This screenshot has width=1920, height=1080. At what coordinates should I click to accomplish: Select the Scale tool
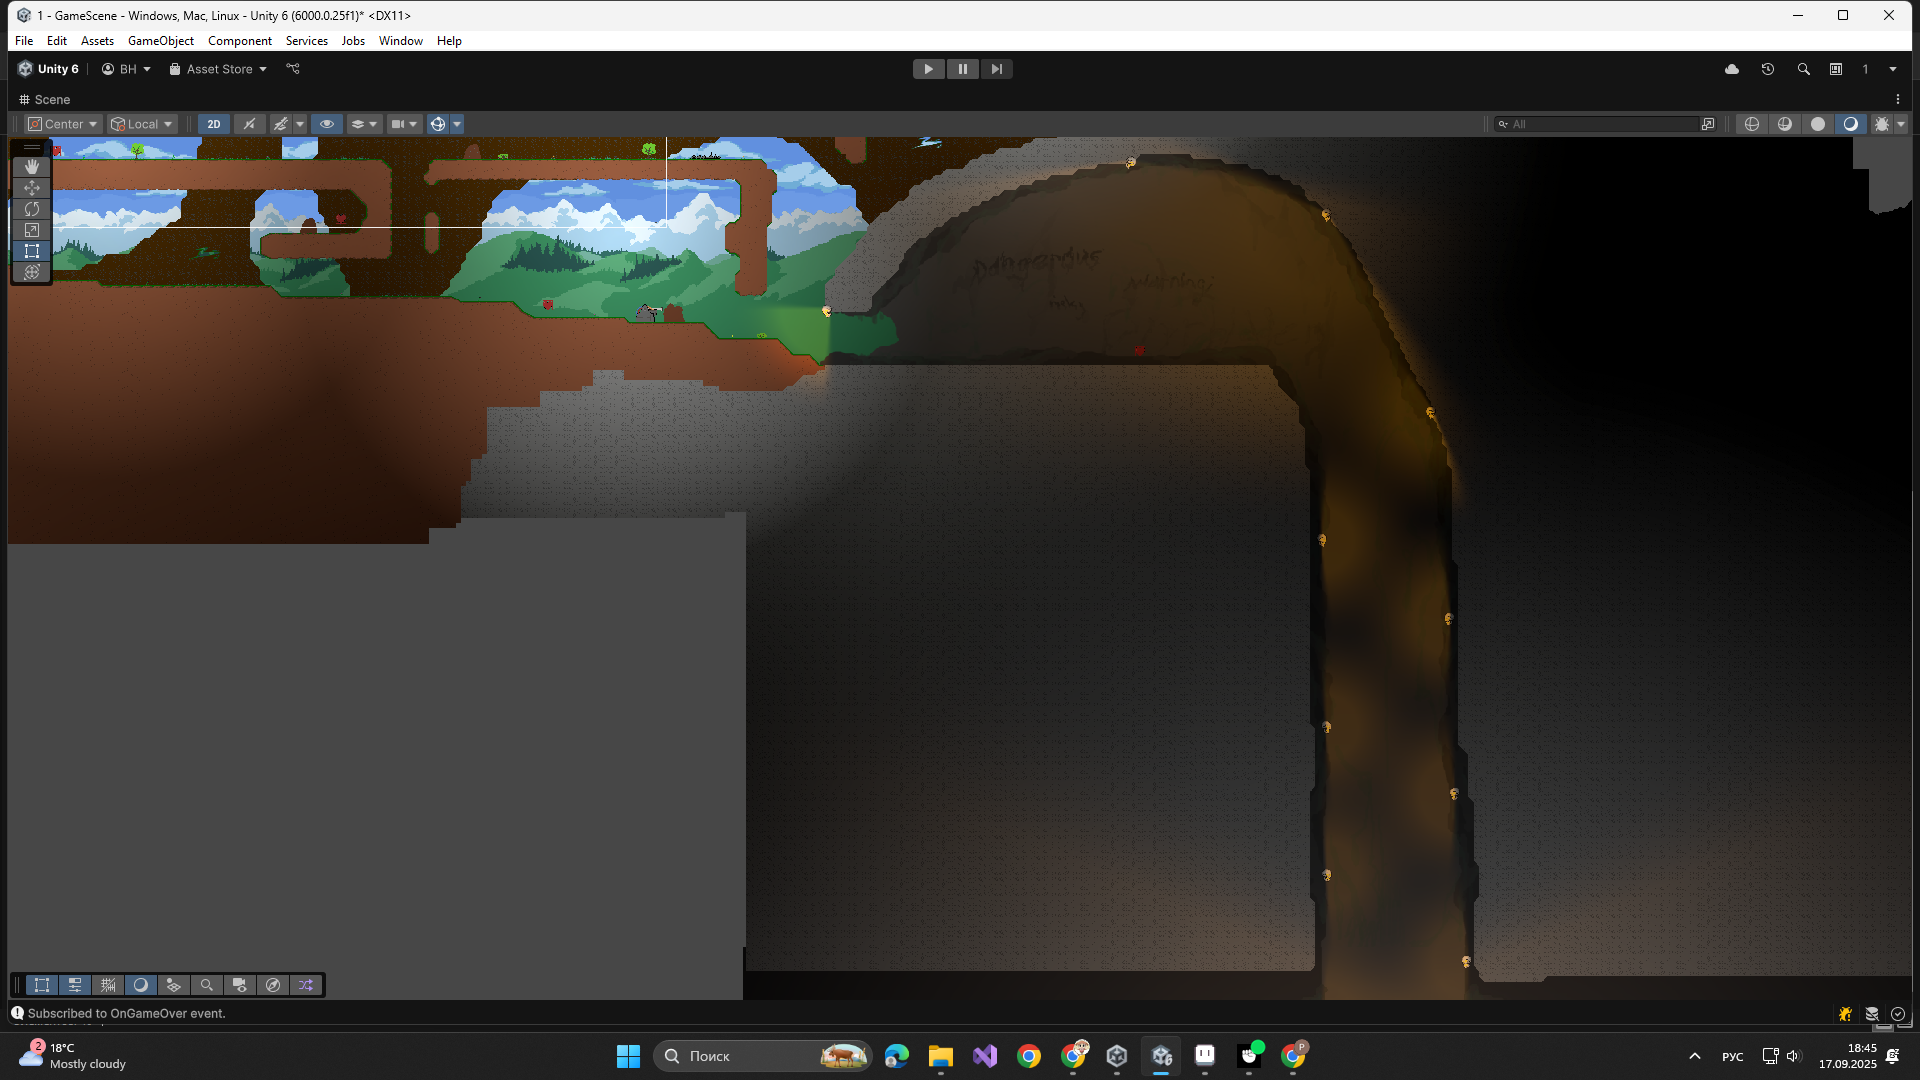[32, 230]
